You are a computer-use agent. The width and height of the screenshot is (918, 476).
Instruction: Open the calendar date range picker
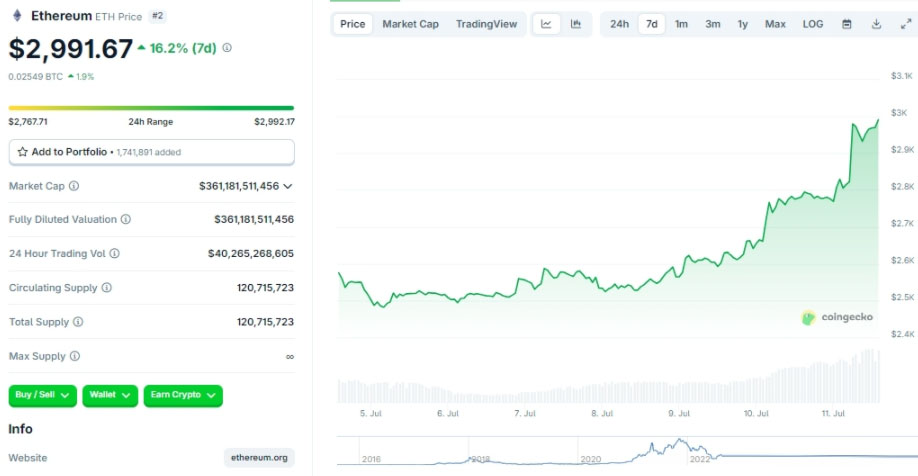[x=847, y=24]
